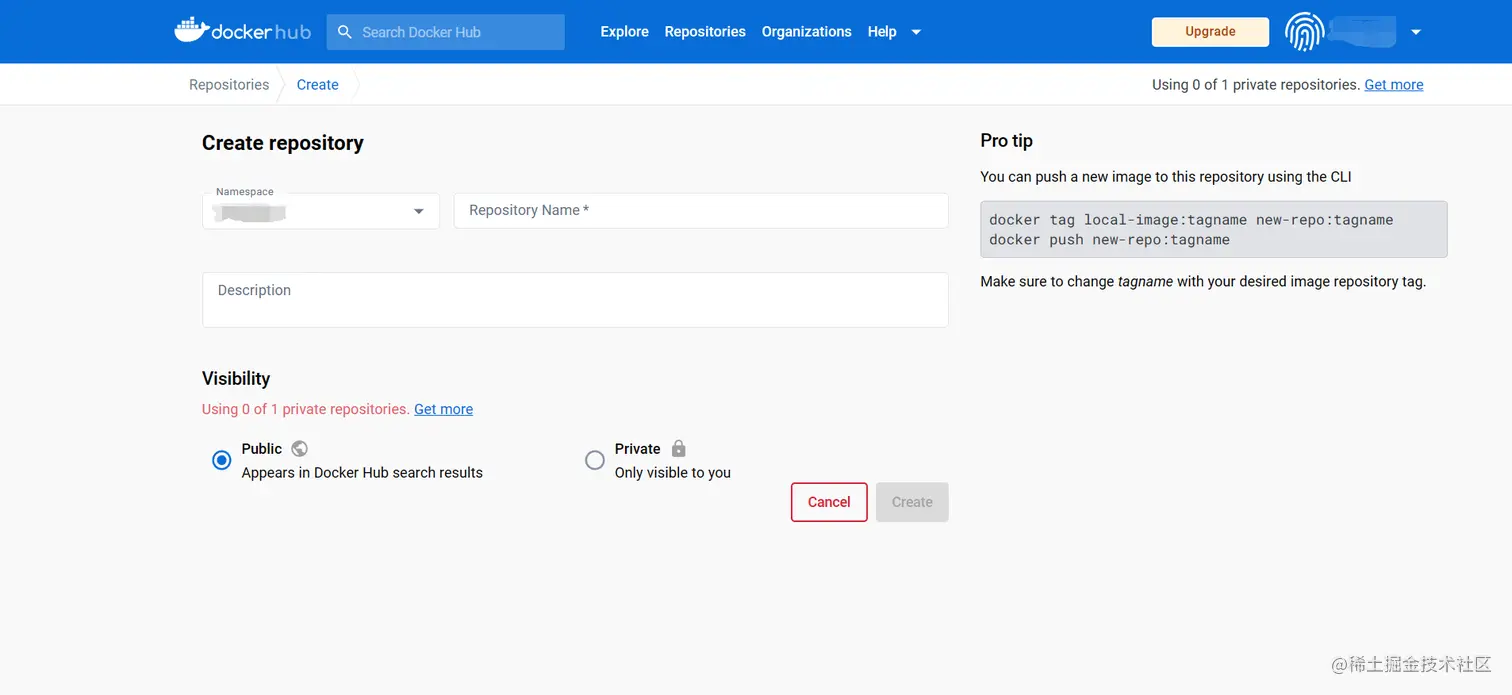
Task: Go to Explore in top navigation
Action: [x=624, y=32]
